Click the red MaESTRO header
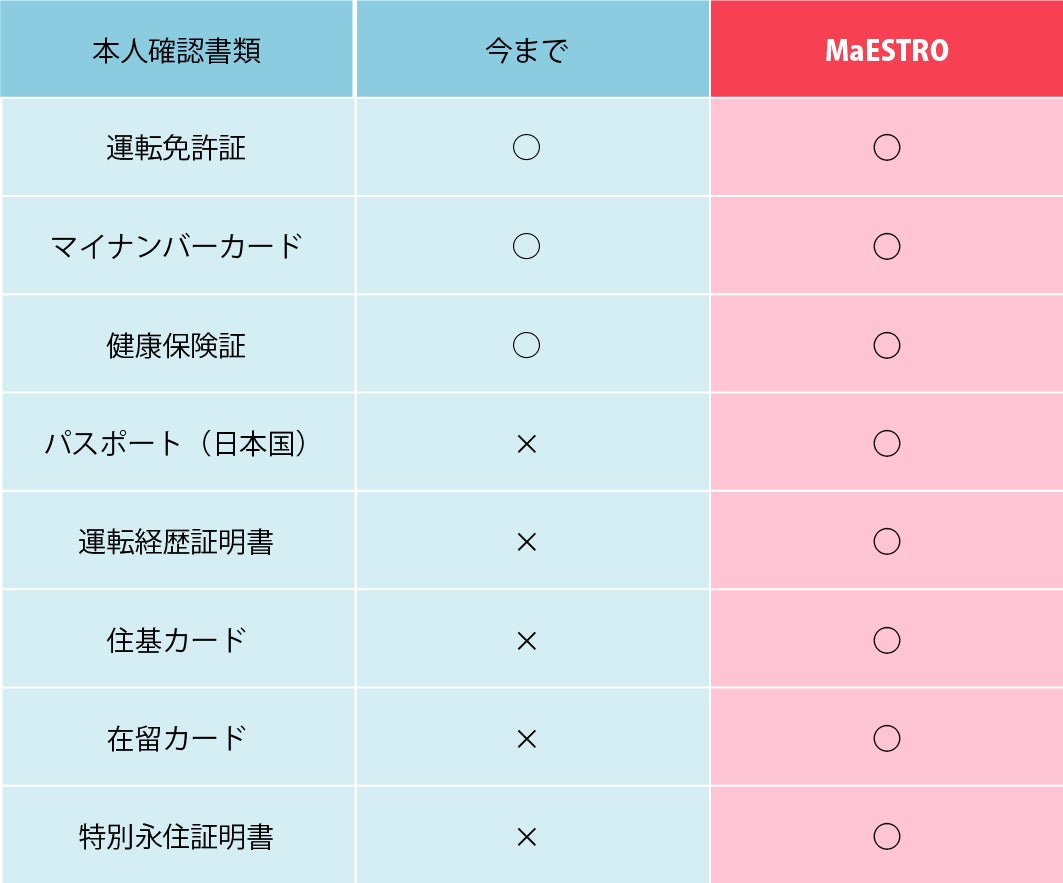 click(887, 50)
